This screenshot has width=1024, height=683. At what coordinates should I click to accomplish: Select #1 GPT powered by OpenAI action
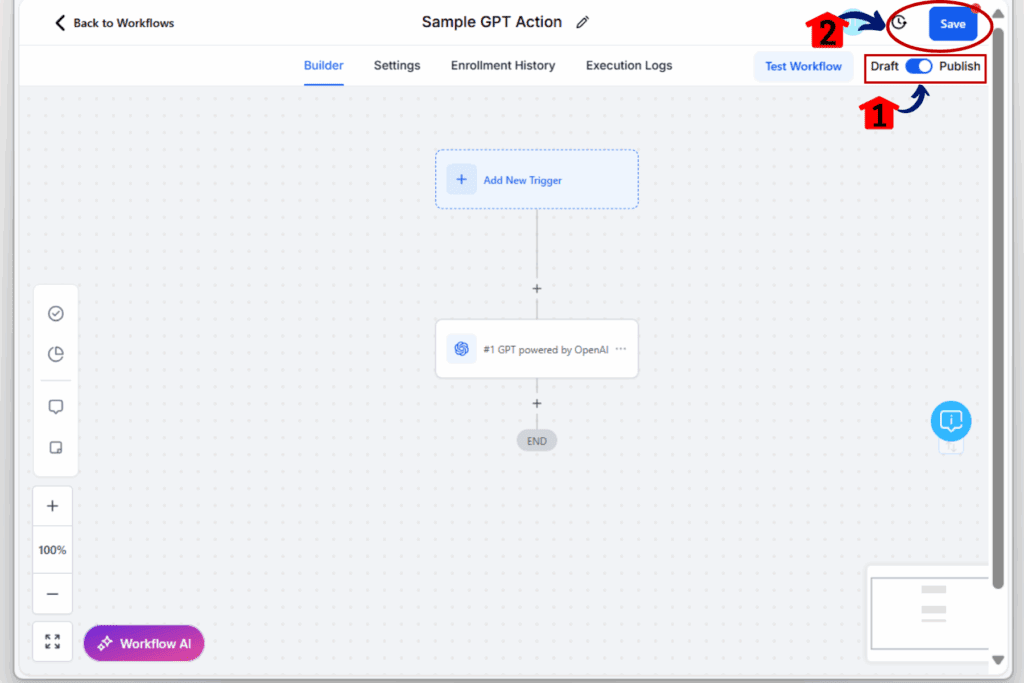(x=537, y=349)
